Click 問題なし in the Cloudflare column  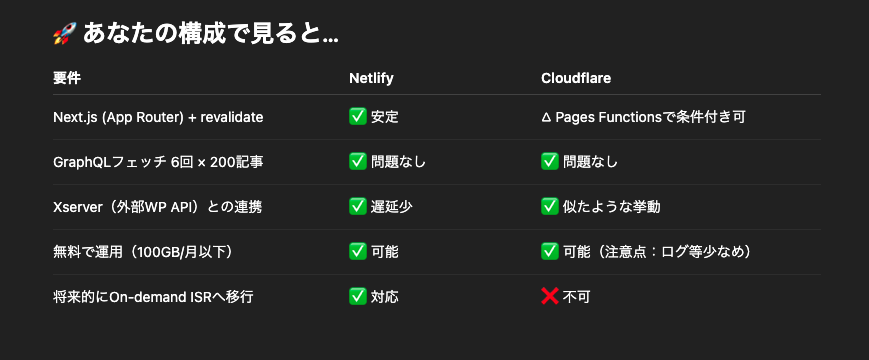pyautogui.click(x=591, y=162)
